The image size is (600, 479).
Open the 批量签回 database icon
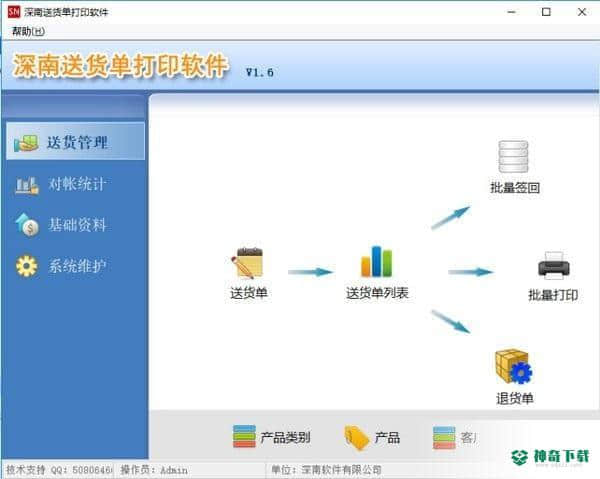tap(514, 157)
